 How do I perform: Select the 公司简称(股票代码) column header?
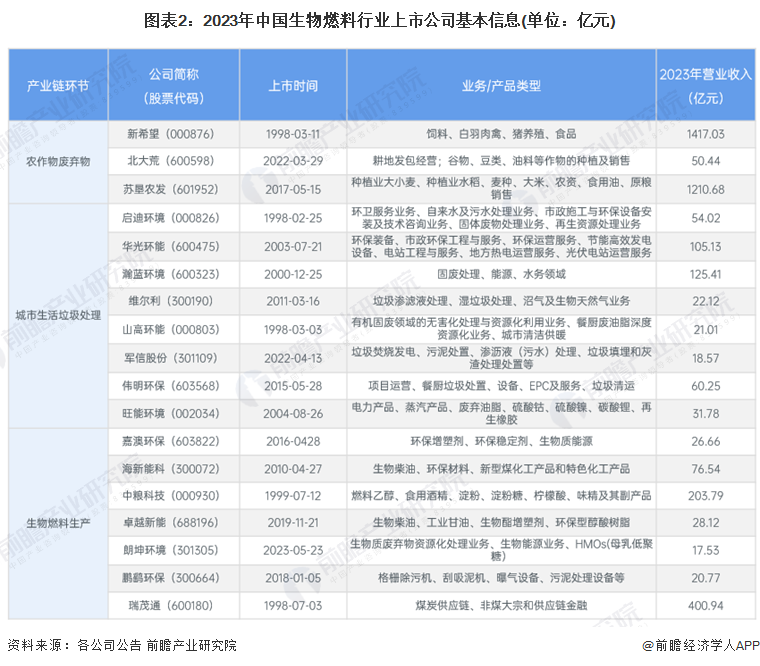(x=174, y=86)
